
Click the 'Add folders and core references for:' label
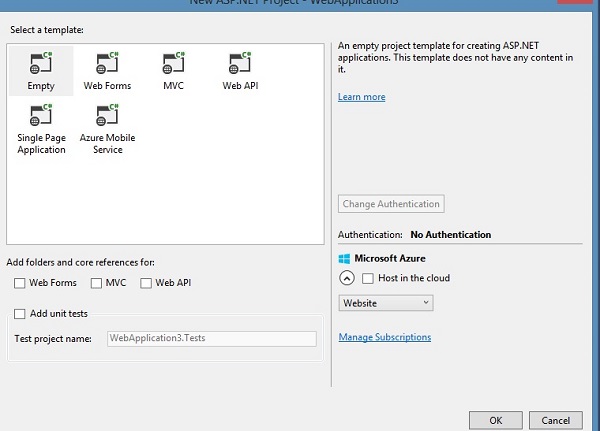point(80,263)
